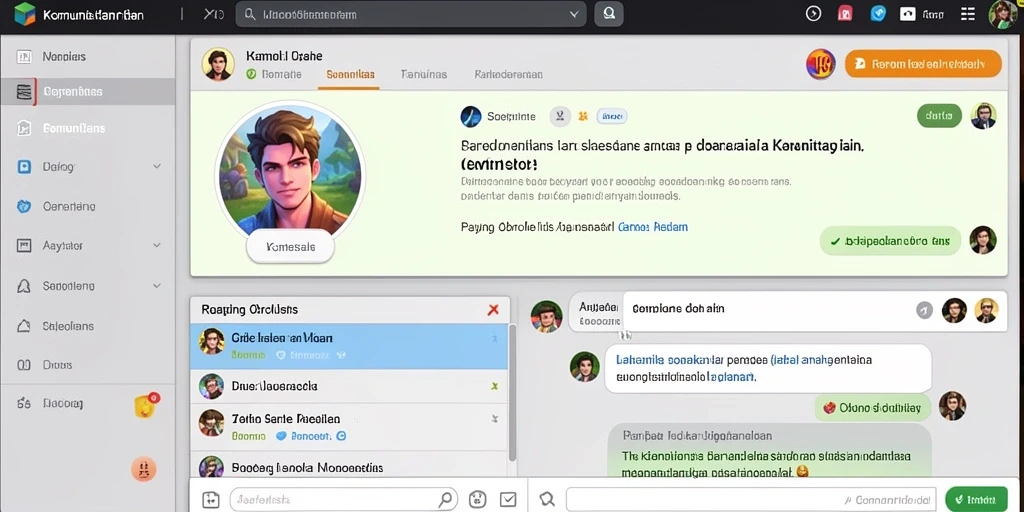The height and width of the screenshot is (512, 1024).
Task: Click the list panel vertical scrollbar
Action: (513, 392)
